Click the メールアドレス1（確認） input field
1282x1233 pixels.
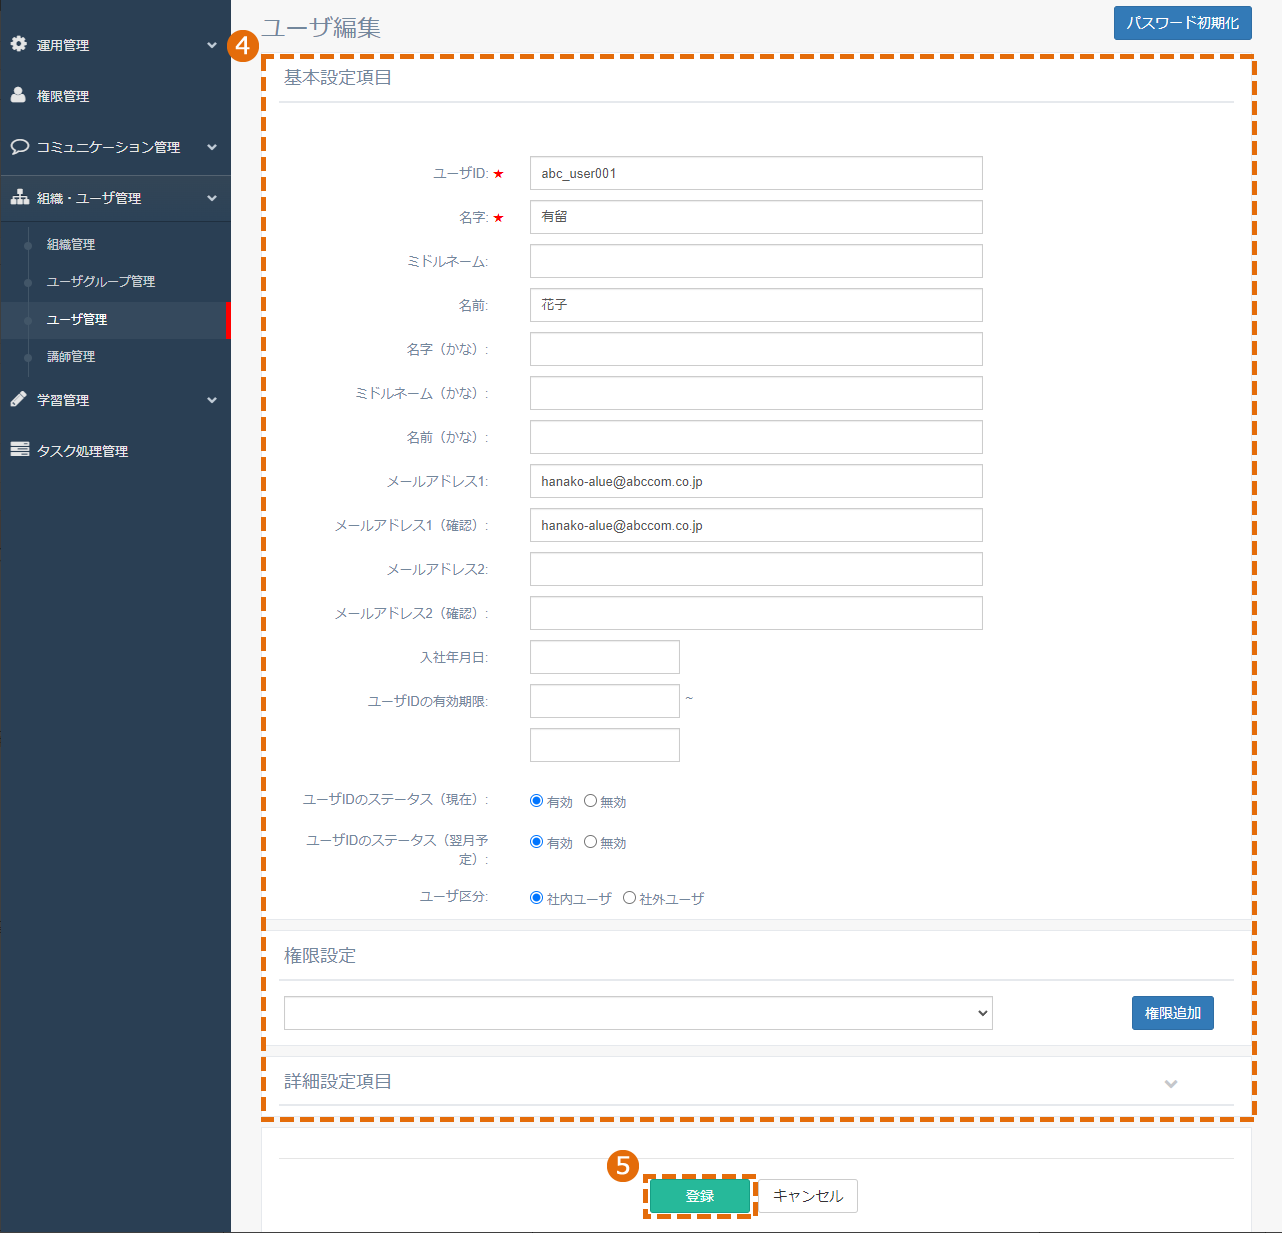tap(756, 525)
